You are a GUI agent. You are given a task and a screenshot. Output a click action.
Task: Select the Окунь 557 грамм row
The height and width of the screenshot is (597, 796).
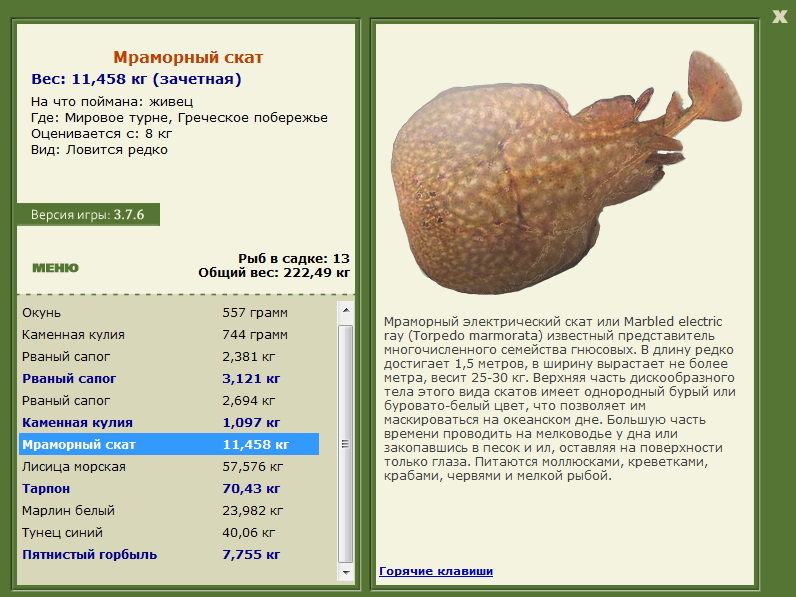point(169,312)
